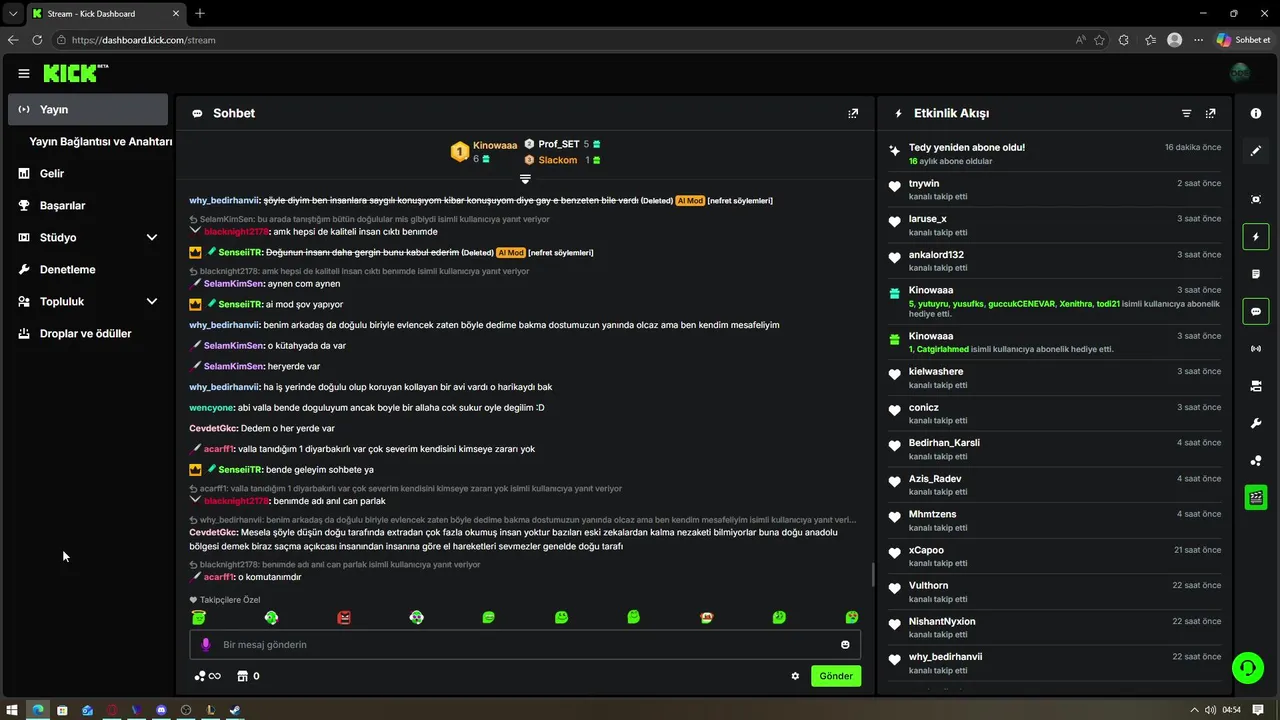1280x720 pixels.
Task: Focus the Bir mesaj gönderin input
Action: [525, 645]
